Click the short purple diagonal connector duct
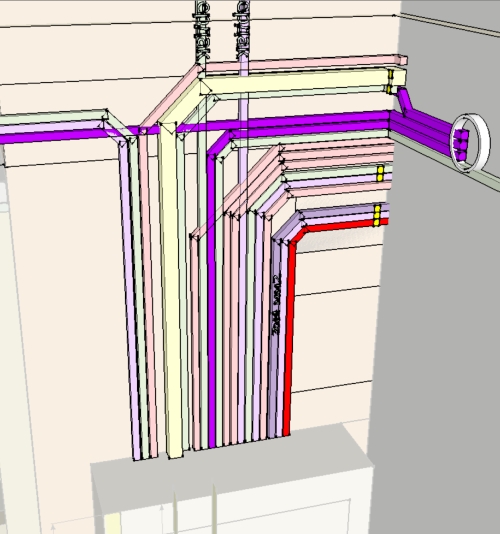Screen dimensions: 500x534 click(x=405, y=101)
